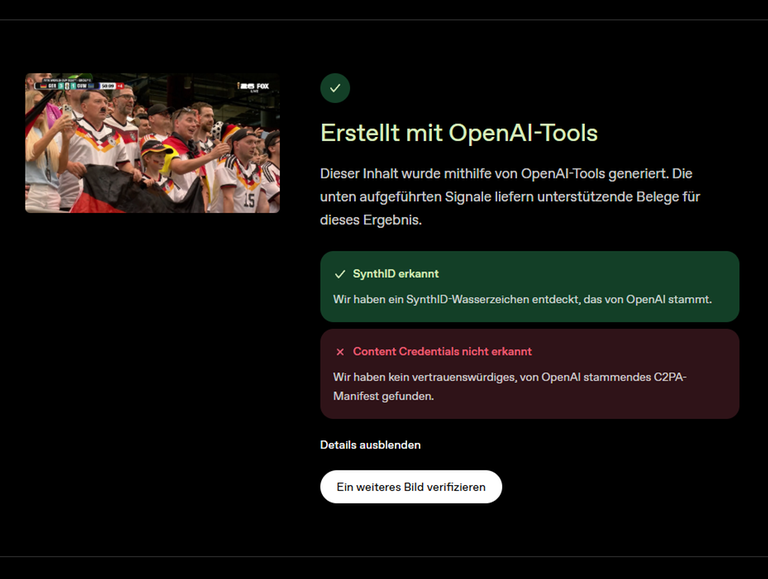Click the red X icon beside Content Credentials
The image size is (768, 579).
[340, 352]
